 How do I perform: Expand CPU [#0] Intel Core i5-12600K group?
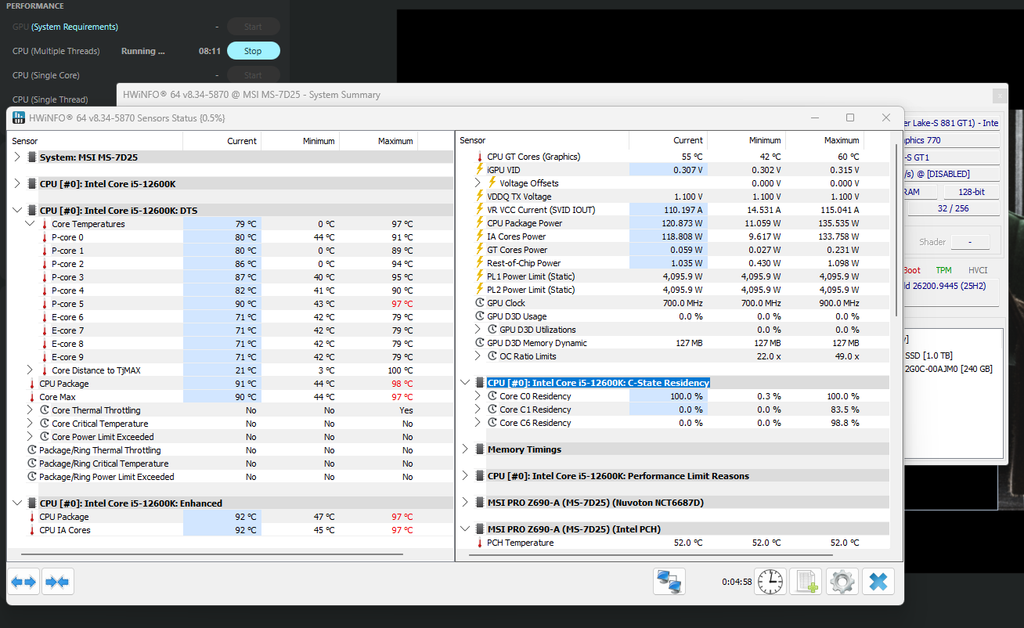coord(17,184)
